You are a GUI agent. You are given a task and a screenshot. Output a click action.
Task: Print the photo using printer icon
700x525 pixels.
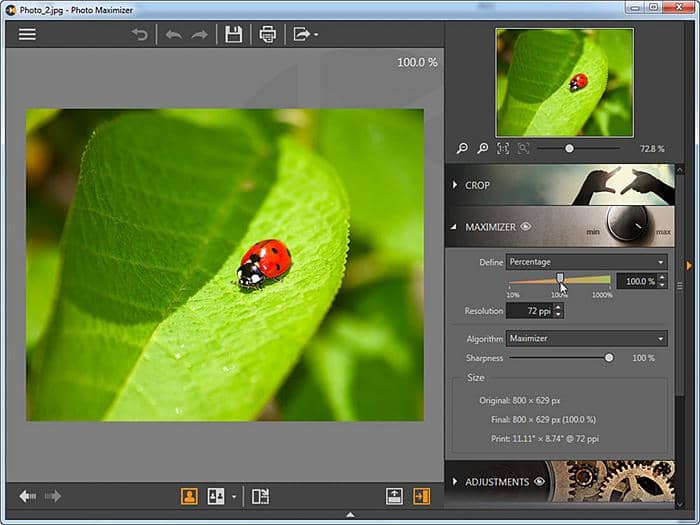pyautogui.click(x=267, y=34)
